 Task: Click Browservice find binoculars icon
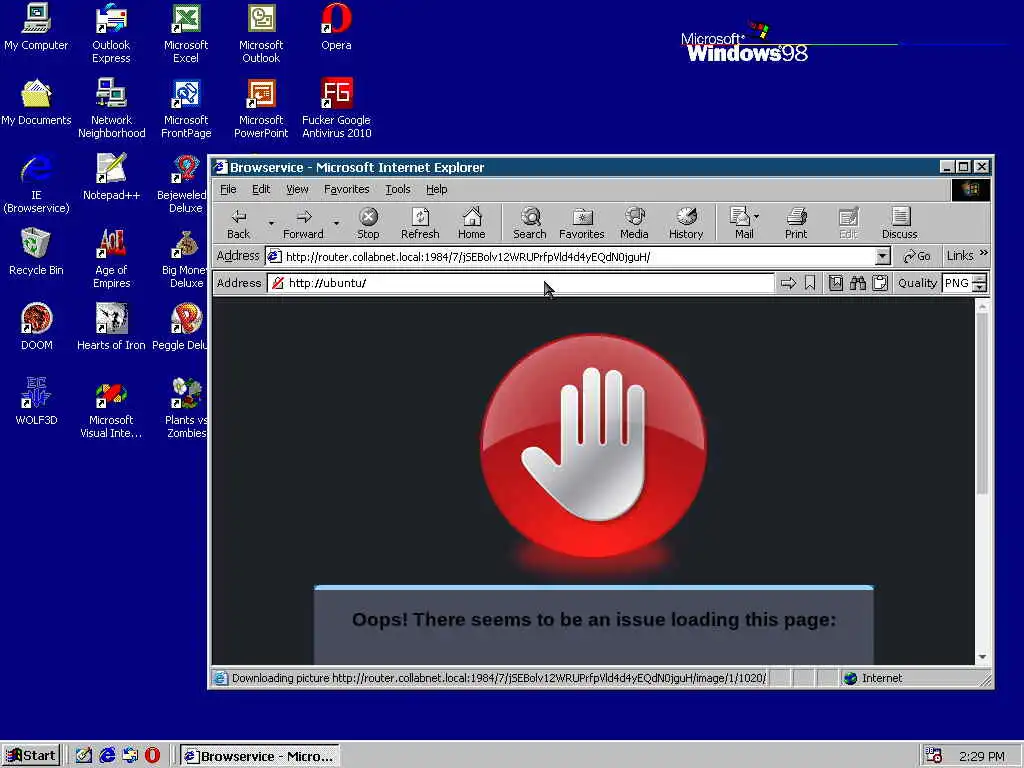857,283
